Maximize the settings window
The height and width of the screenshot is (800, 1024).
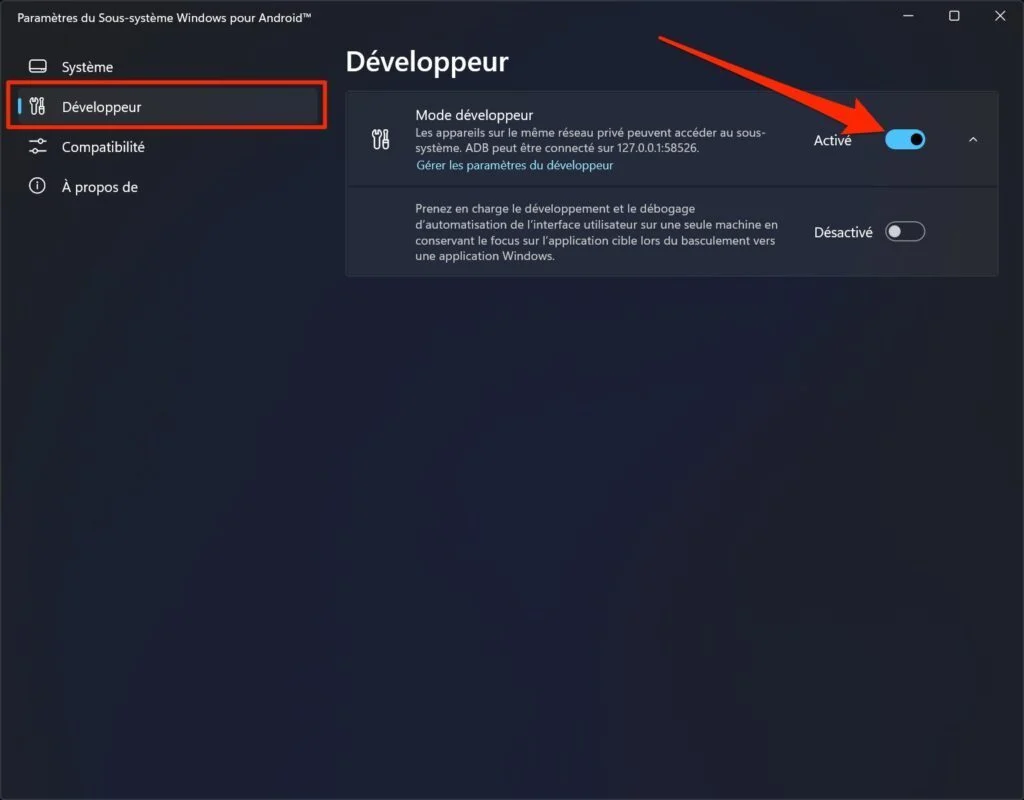point(954,16)
